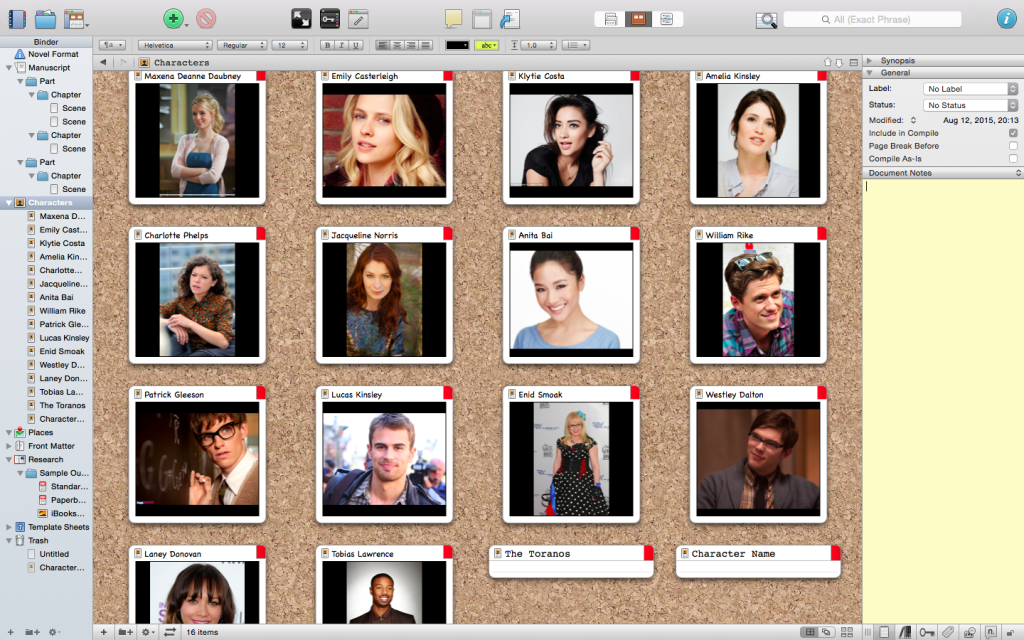Viewport: 1024px width, 640px height.
Task: Add new document via footer plus
Action: point(103,632)
